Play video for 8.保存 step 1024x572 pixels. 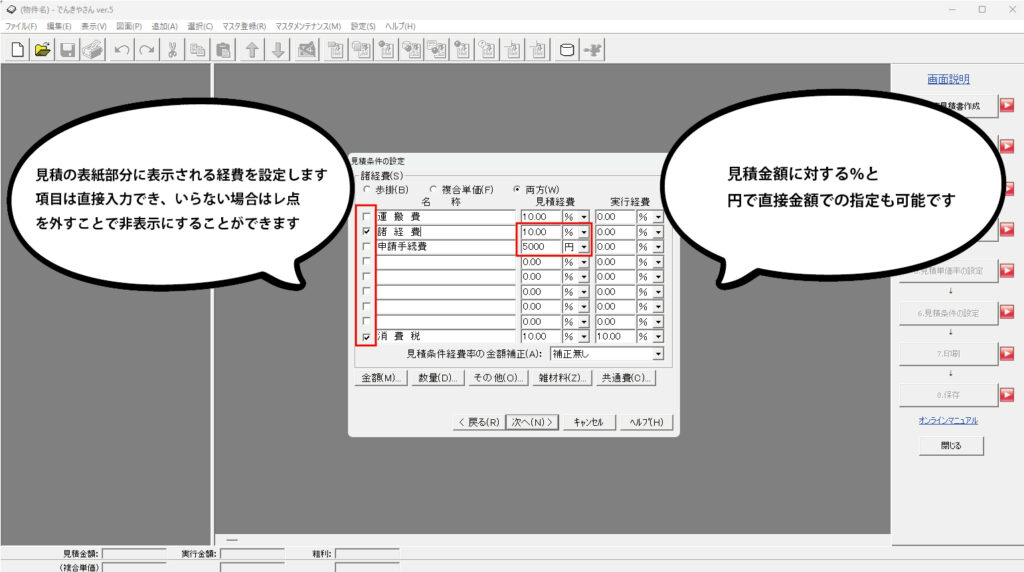click(1007, 394)
